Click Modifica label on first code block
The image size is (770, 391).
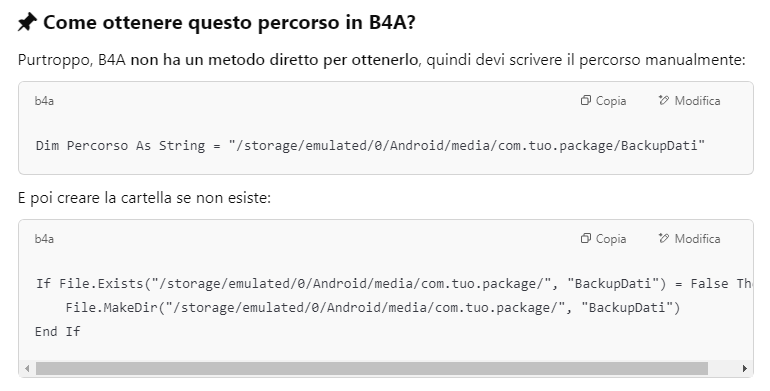pos(697,101)
